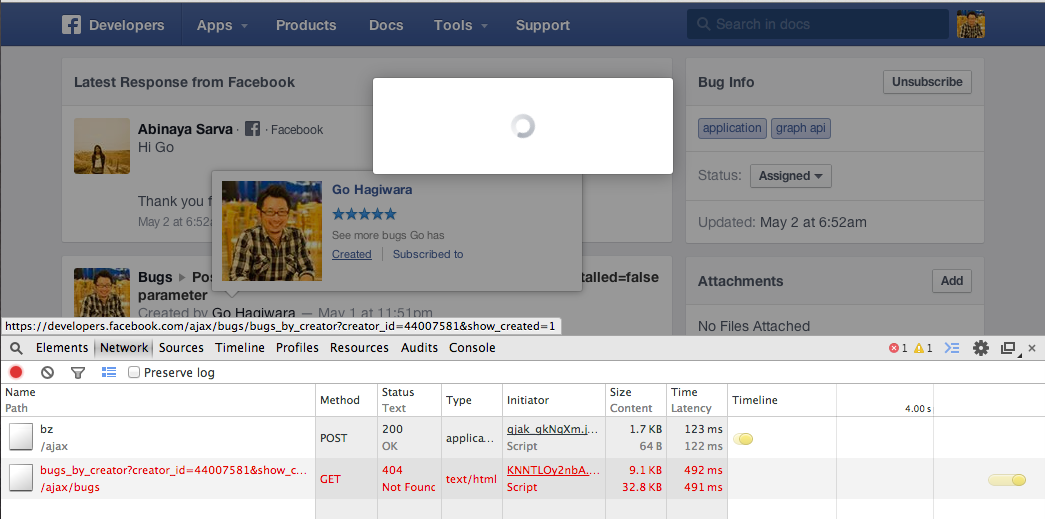Click the Created link in the hovercard
Image resolution: width=1045 pixels, height=519 pixels.
pyautogui.click(x=352, y=254)
